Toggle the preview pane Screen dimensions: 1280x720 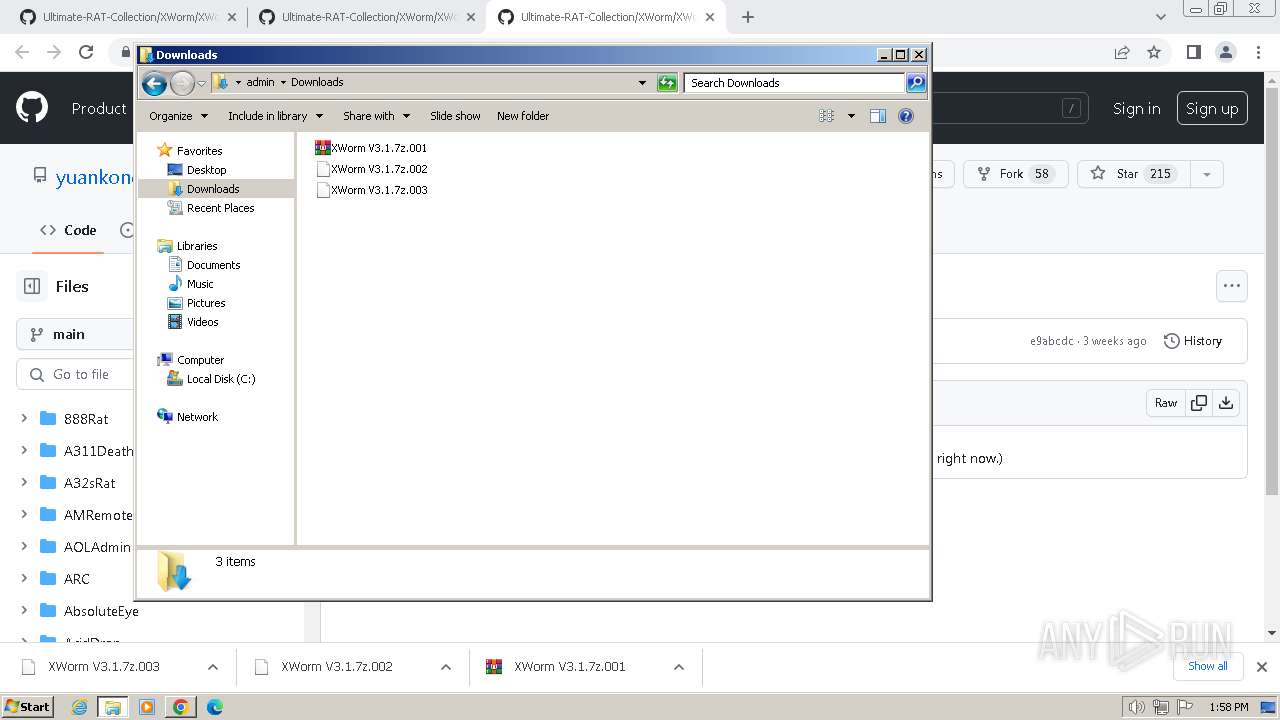click(878, 116)
